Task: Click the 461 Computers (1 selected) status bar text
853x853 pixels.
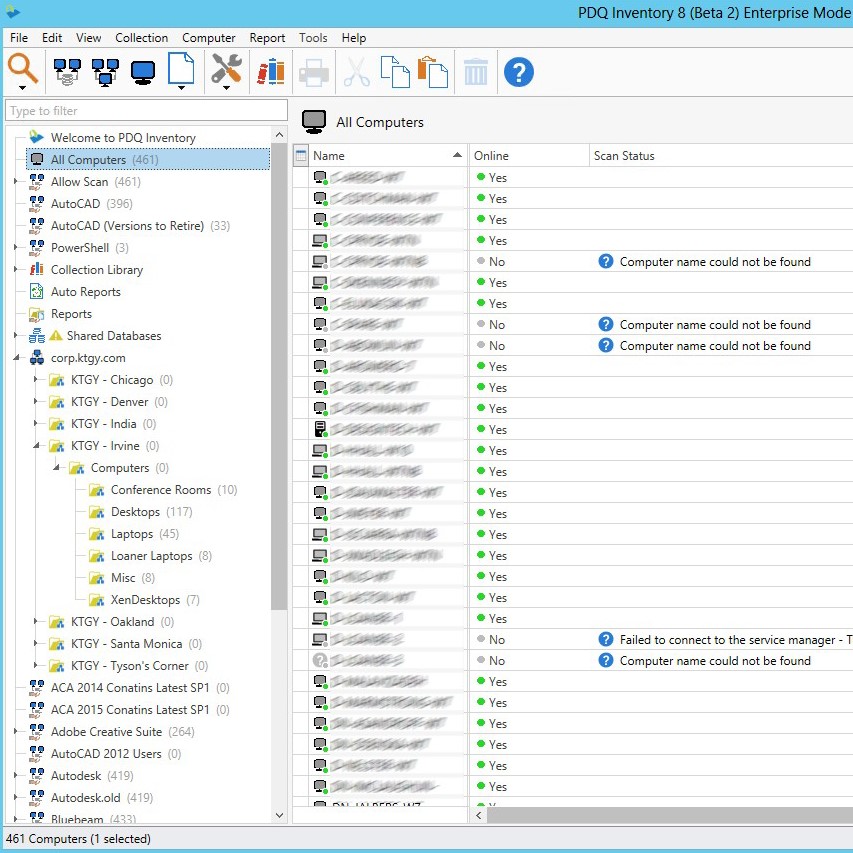Action: 78,838
